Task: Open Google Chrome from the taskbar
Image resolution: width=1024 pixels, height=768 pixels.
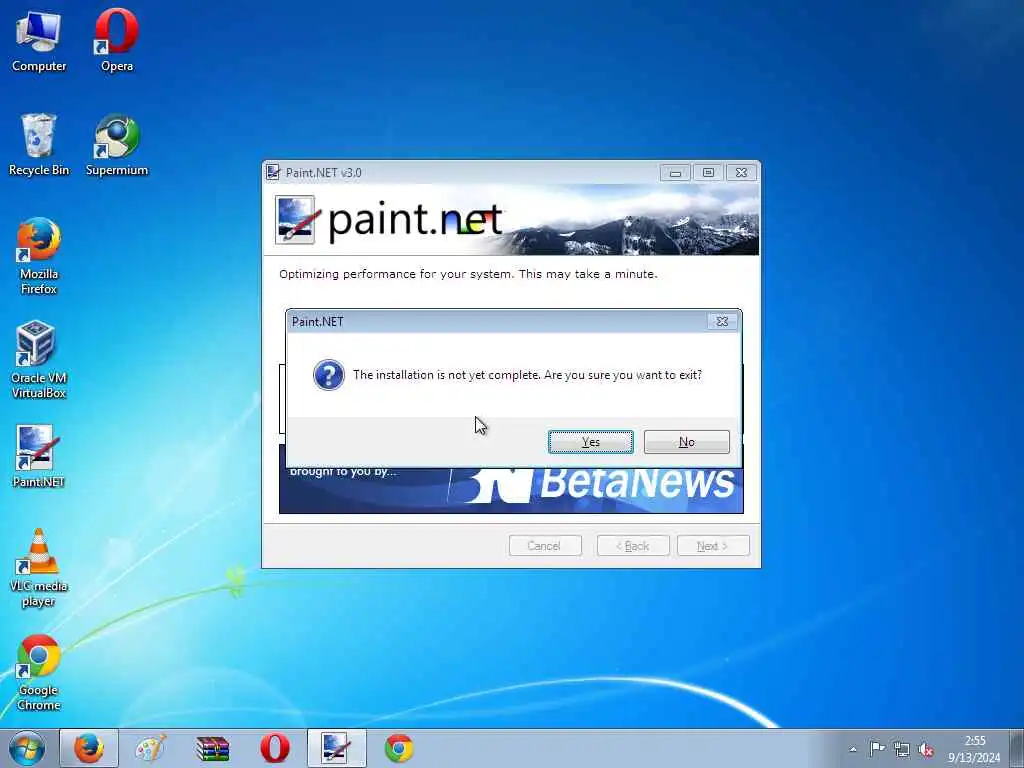Action: point(399,748)
